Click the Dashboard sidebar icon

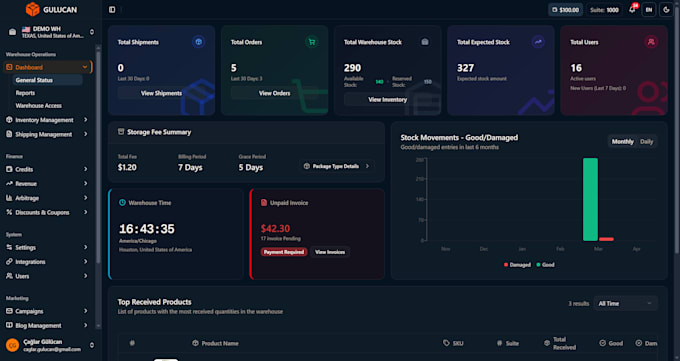pos(9,67)
